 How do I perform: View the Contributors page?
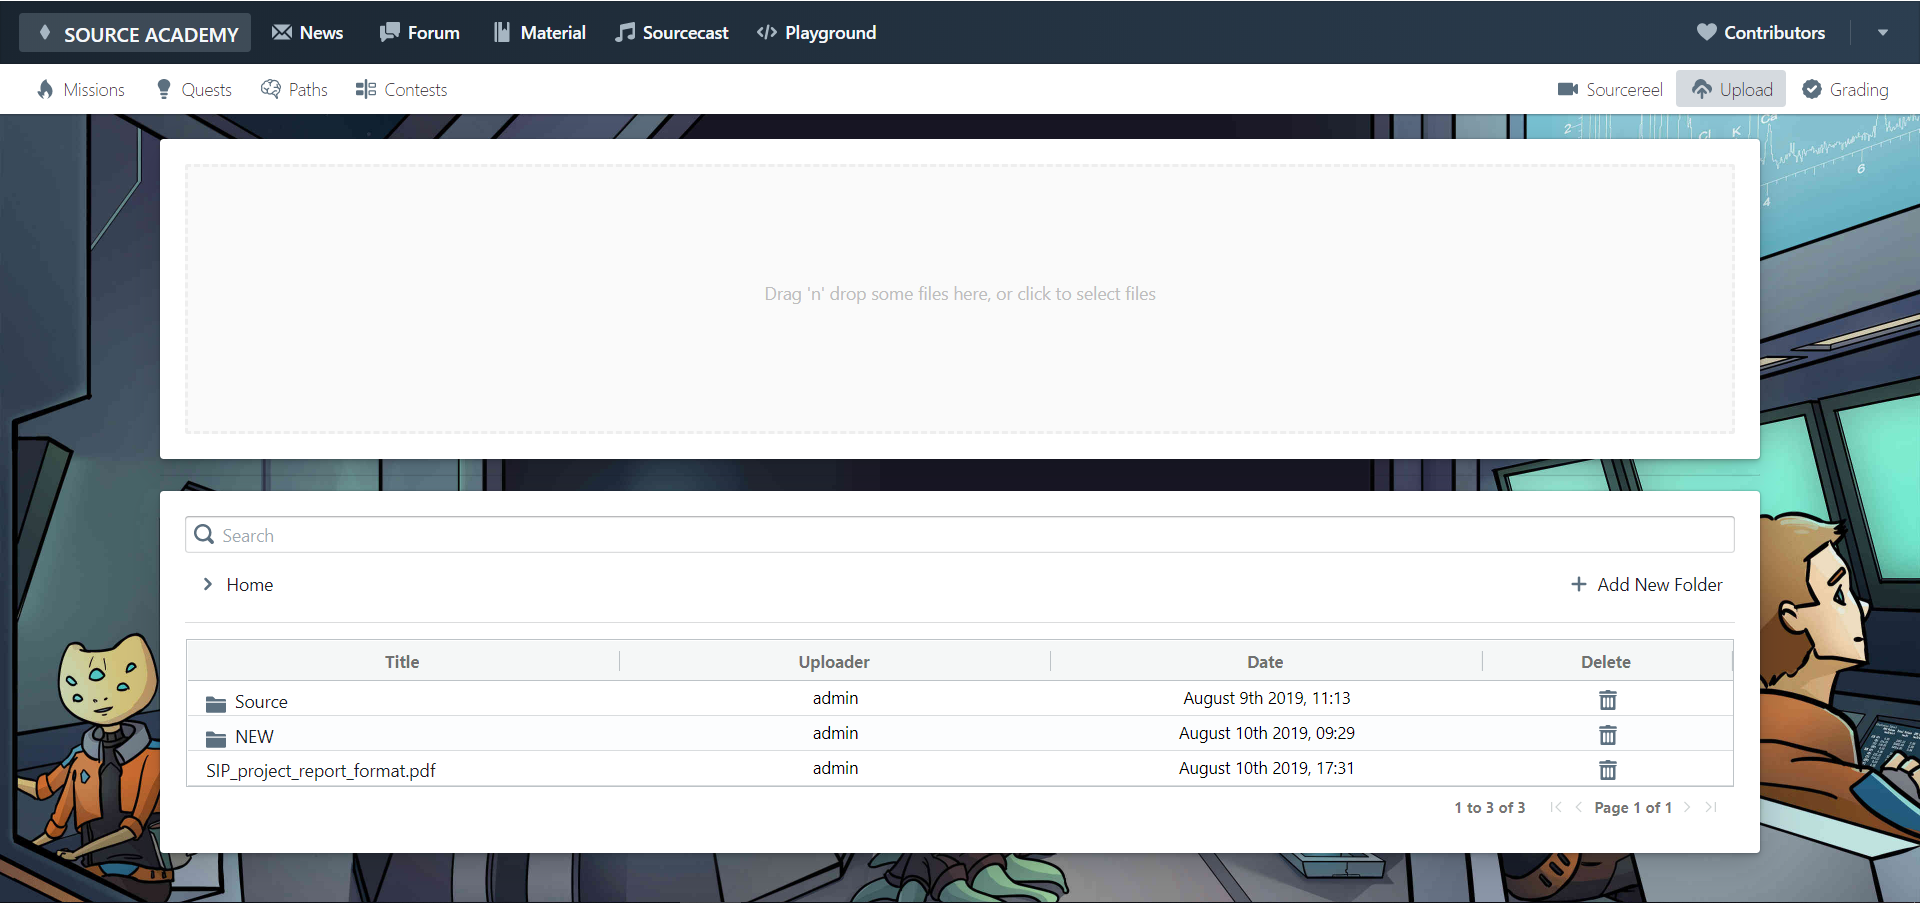click(1761, 33)
